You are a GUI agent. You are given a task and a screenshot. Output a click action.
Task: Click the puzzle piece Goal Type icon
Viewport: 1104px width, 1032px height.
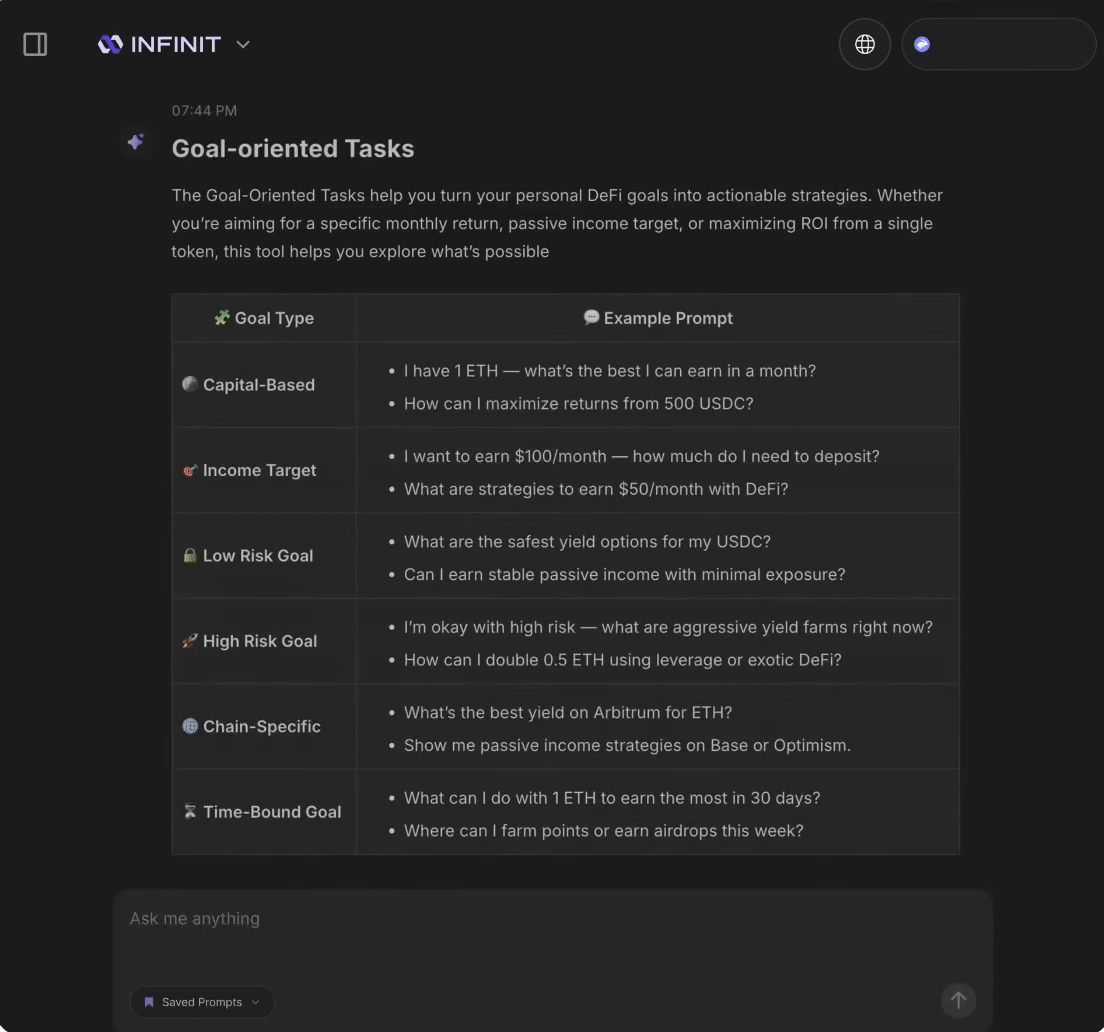click(x=222, y=317)
